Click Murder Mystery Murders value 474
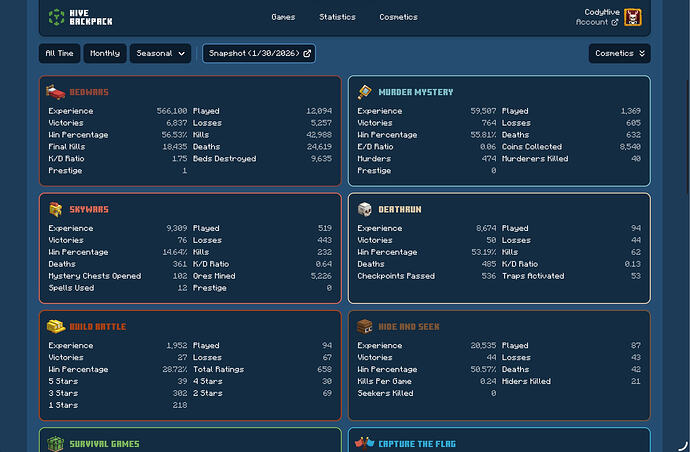690x452 pixels. click(x=488, y=158)
